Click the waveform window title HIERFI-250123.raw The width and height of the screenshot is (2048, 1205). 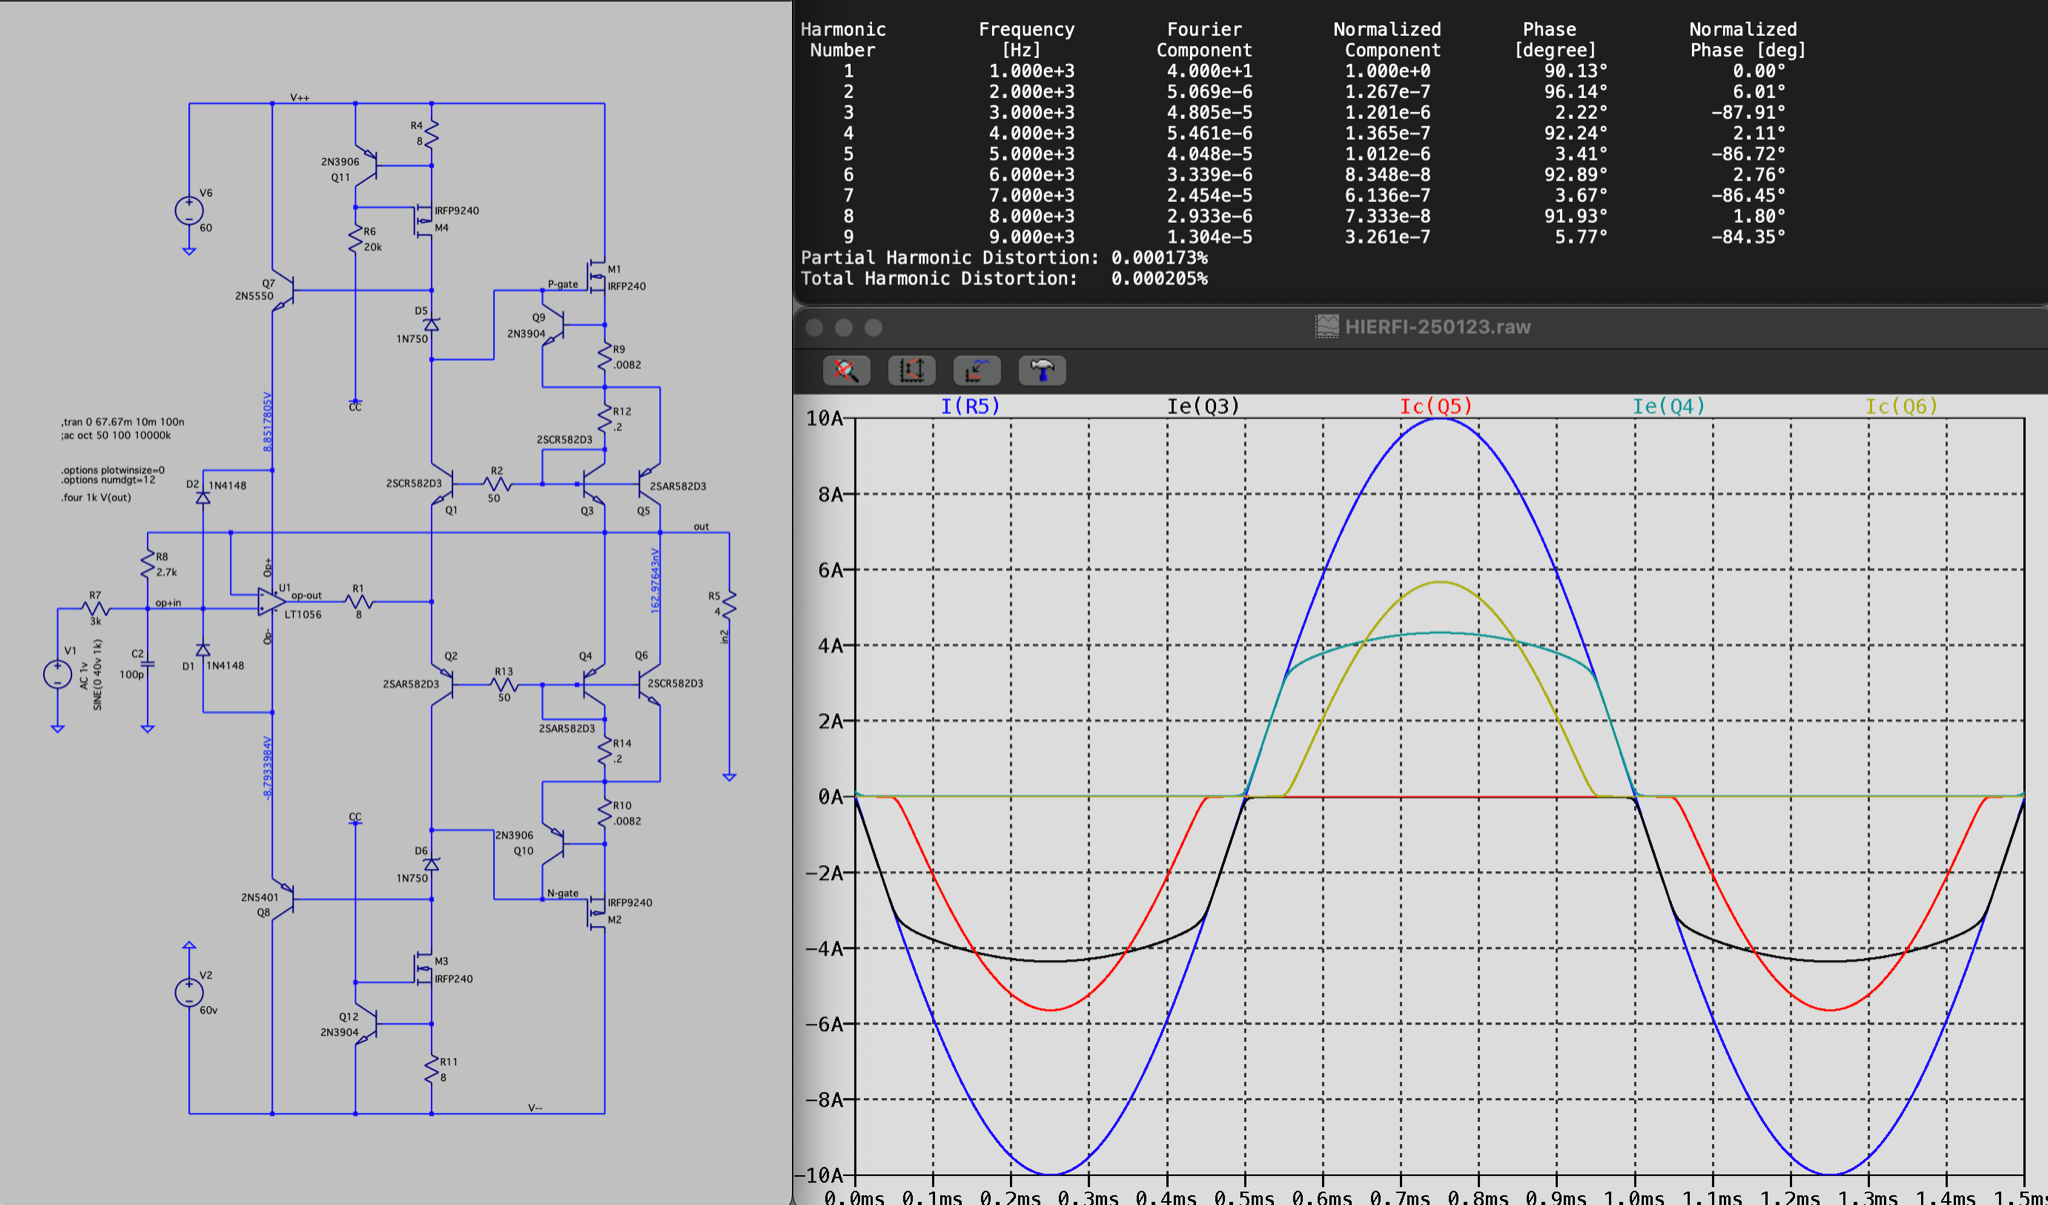pyautogui.click(x=1437, y=327)
